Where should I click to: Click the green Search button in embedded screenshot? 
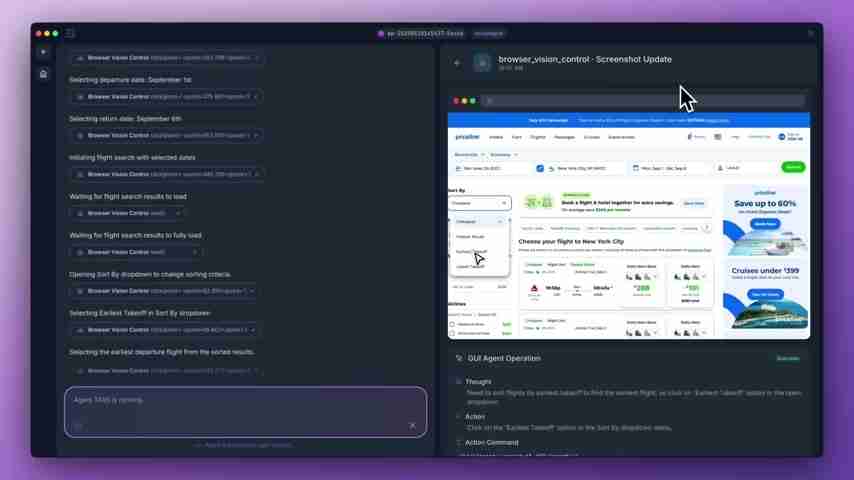point(793,167)
